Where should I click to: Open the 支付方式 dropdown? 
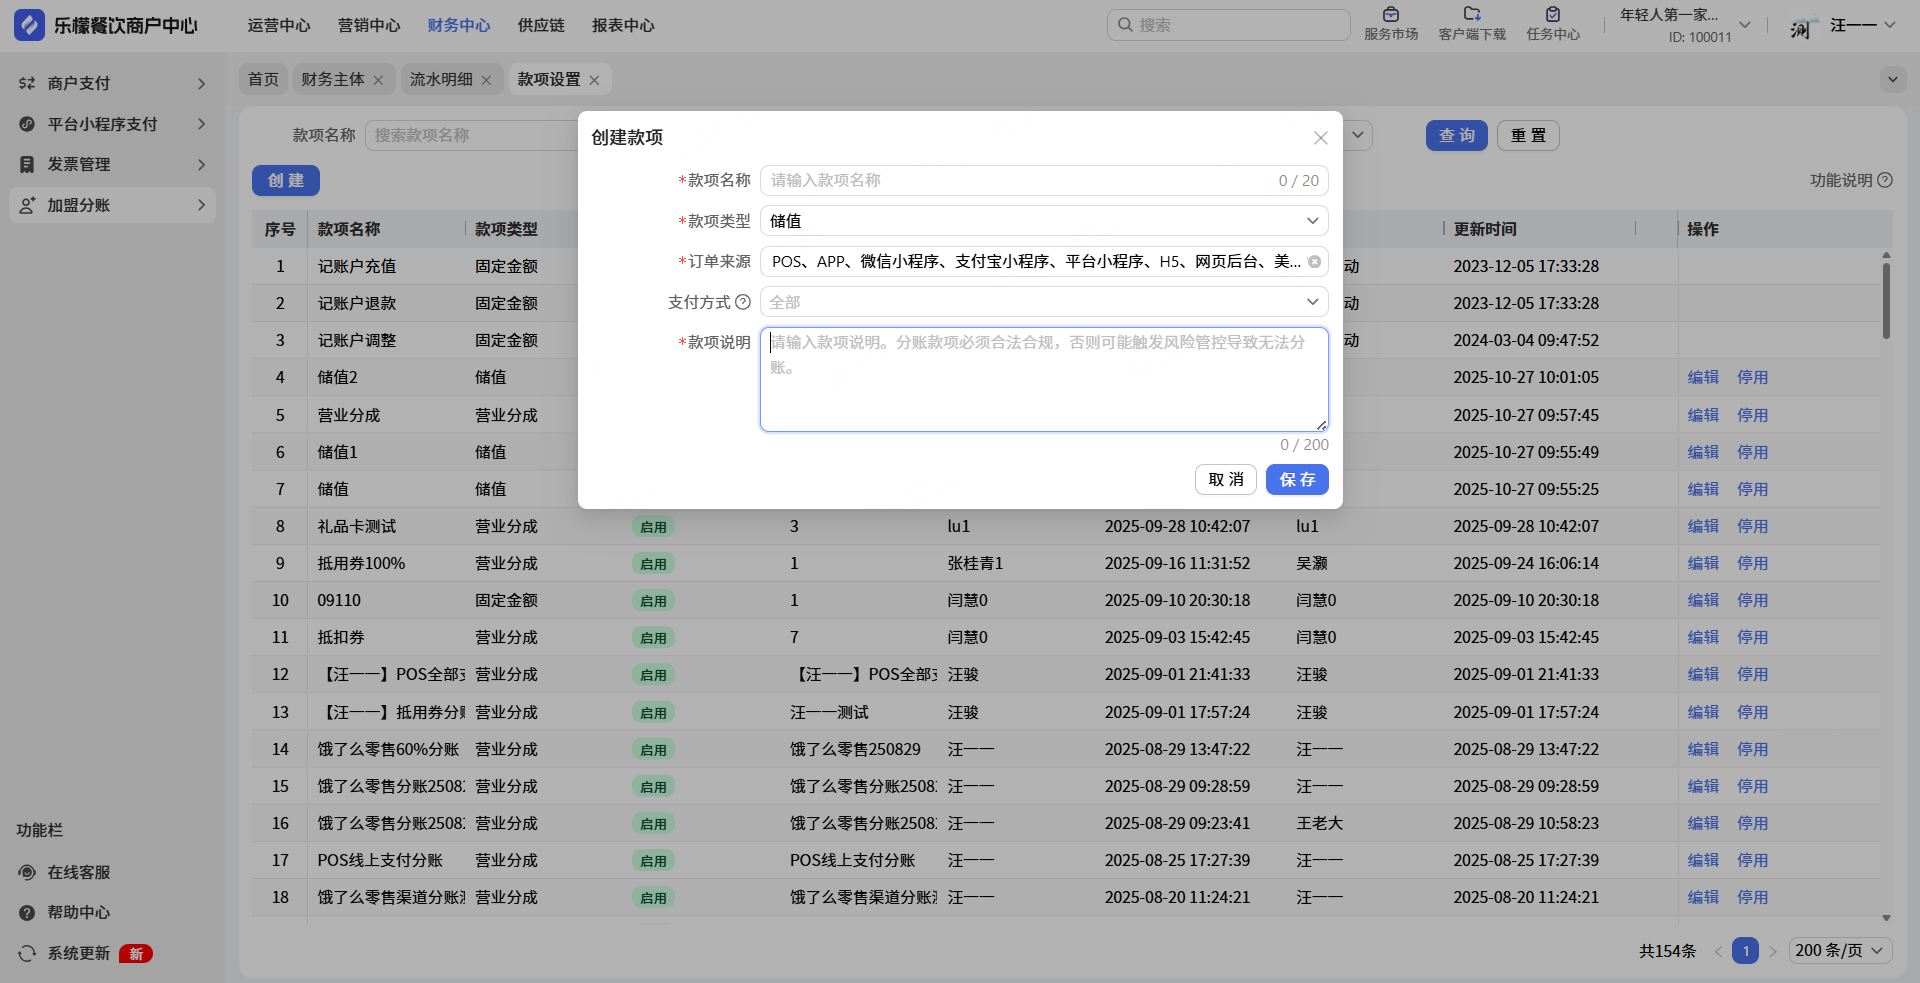pos(1044,302)
